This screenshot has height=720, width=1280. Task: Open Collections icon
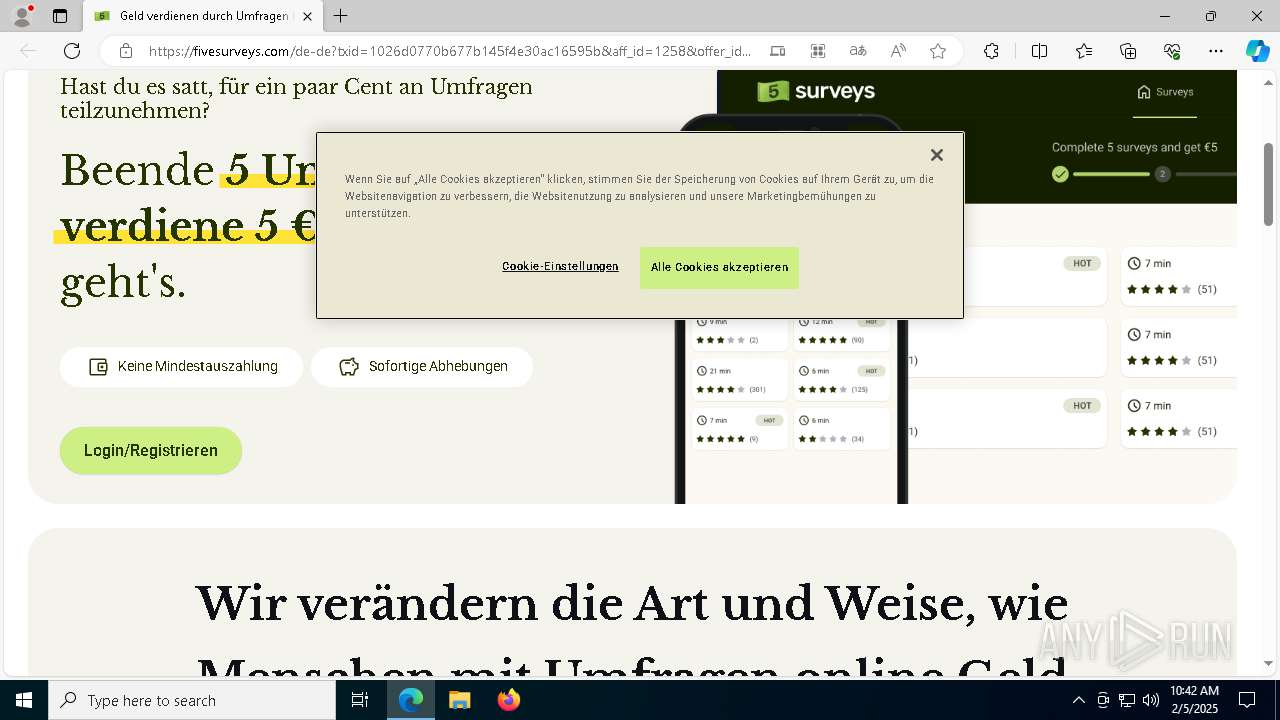(1128, 51)
